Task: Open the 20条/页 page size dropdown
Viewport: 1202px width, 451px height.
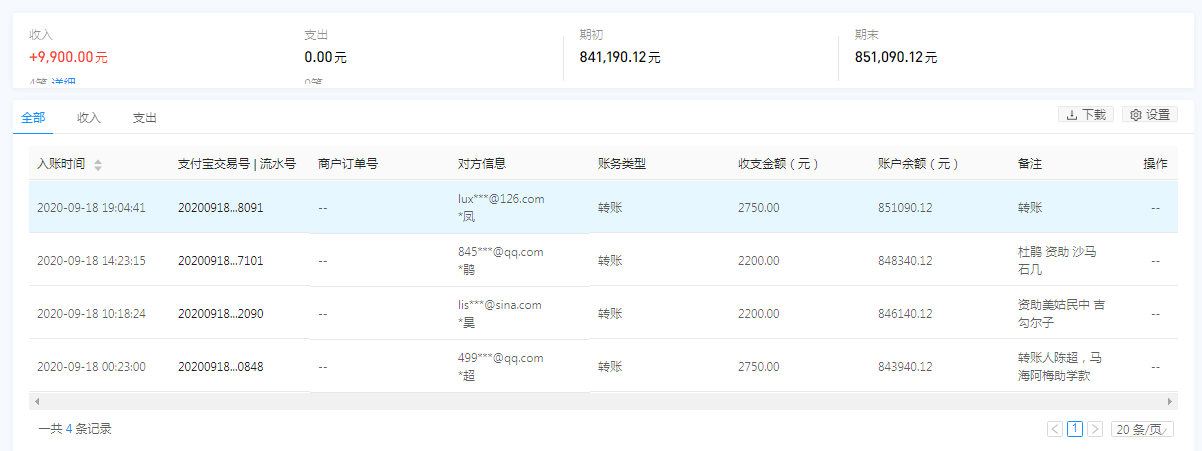Action: [1142, 429]
